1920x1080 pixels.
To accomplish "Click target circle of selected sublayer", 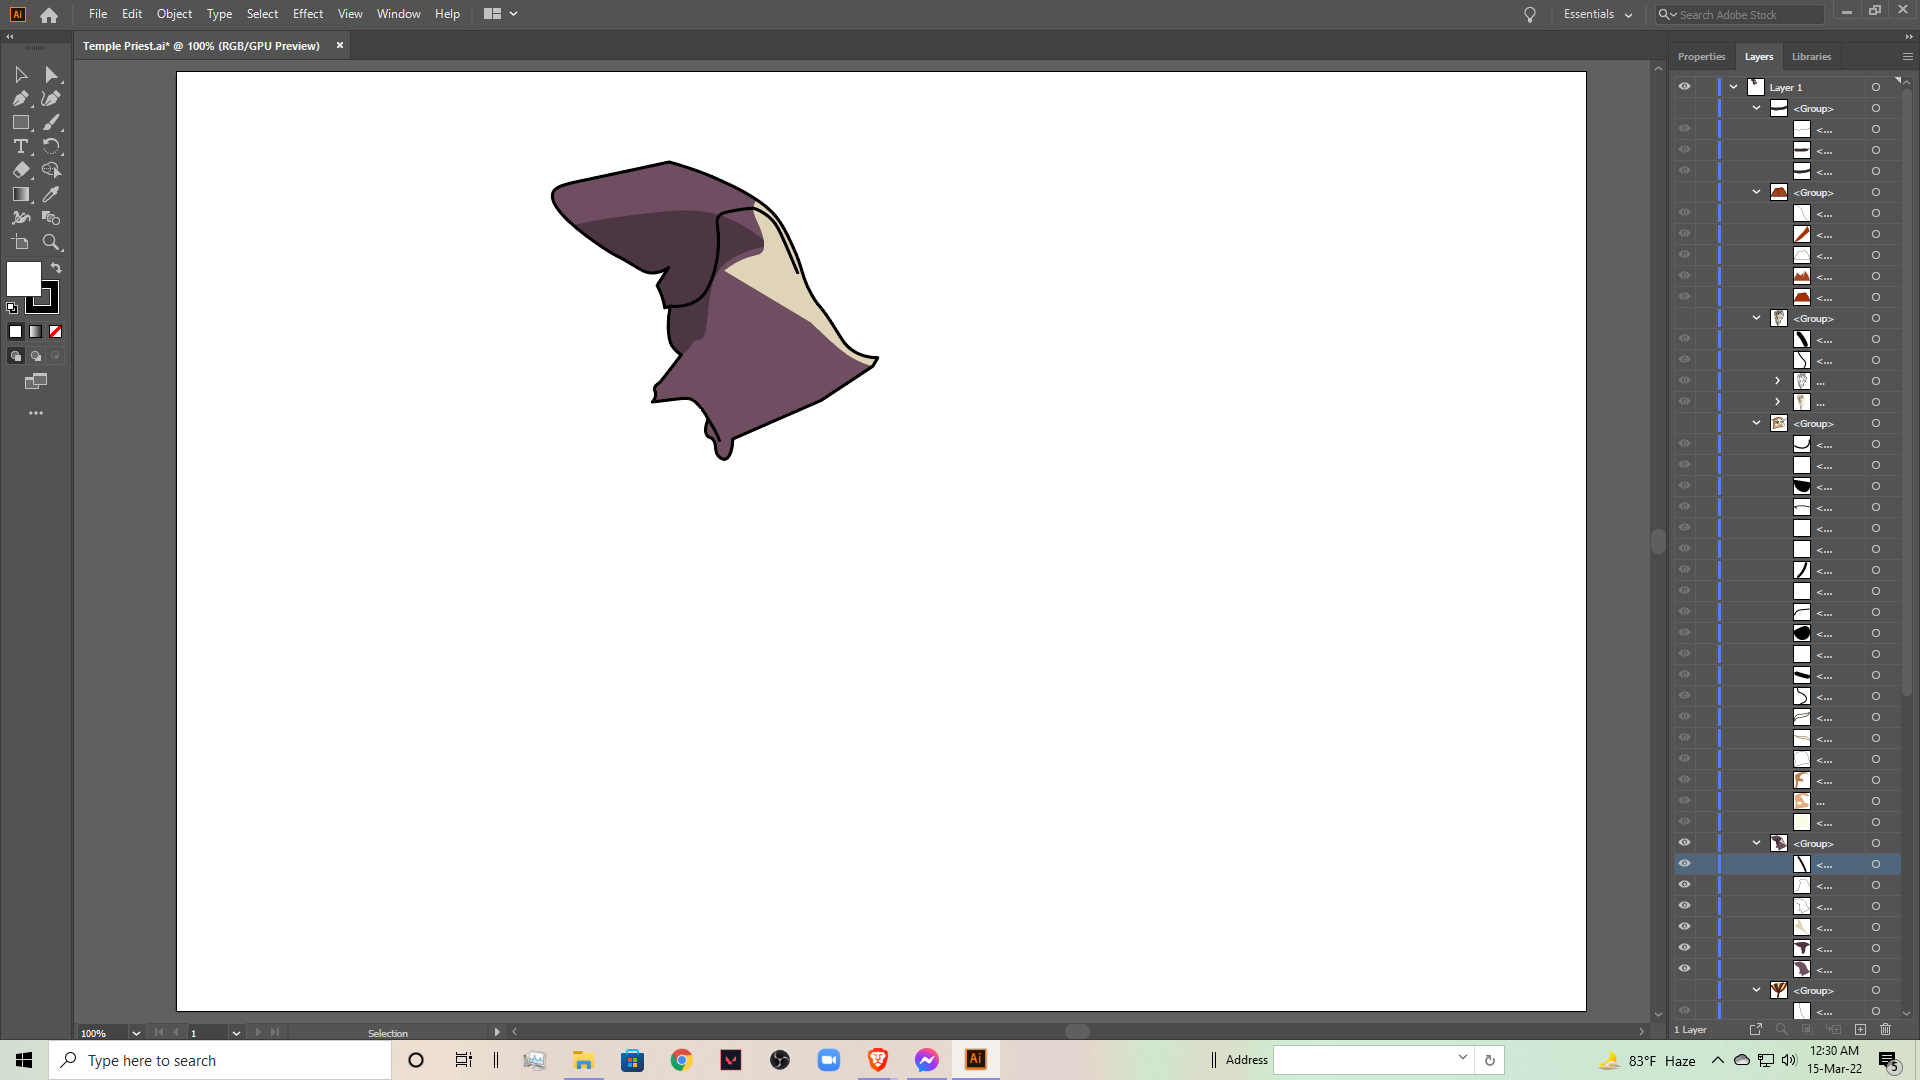I will (x=1876, y=864).
